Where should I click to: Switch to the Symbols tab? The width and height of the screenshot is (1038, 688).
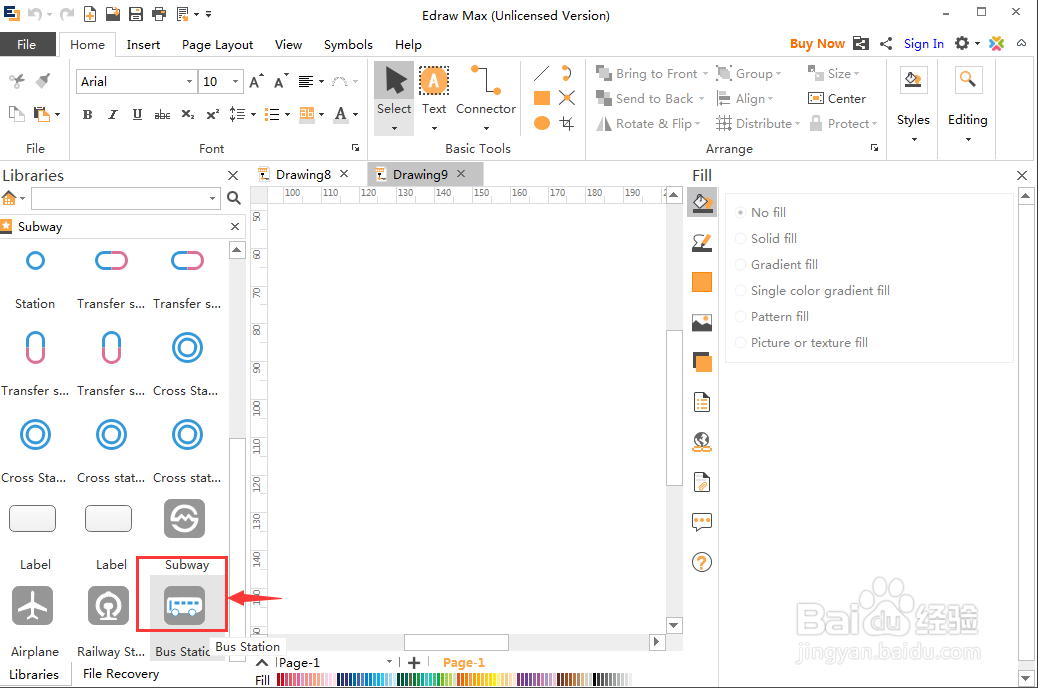[x=348, y=44]
